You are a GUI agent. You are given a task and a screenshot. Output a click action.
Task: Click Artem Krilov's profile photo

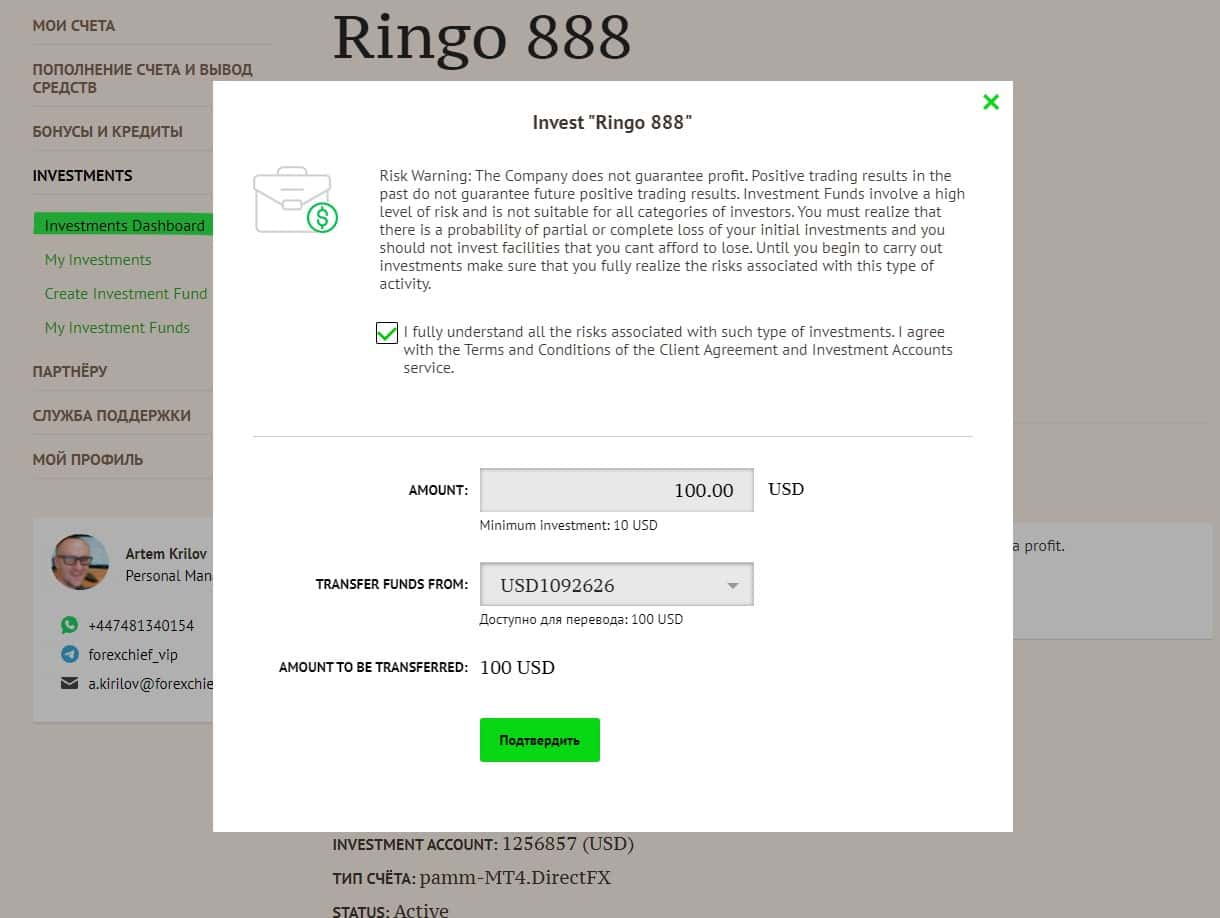click(80, 562)
